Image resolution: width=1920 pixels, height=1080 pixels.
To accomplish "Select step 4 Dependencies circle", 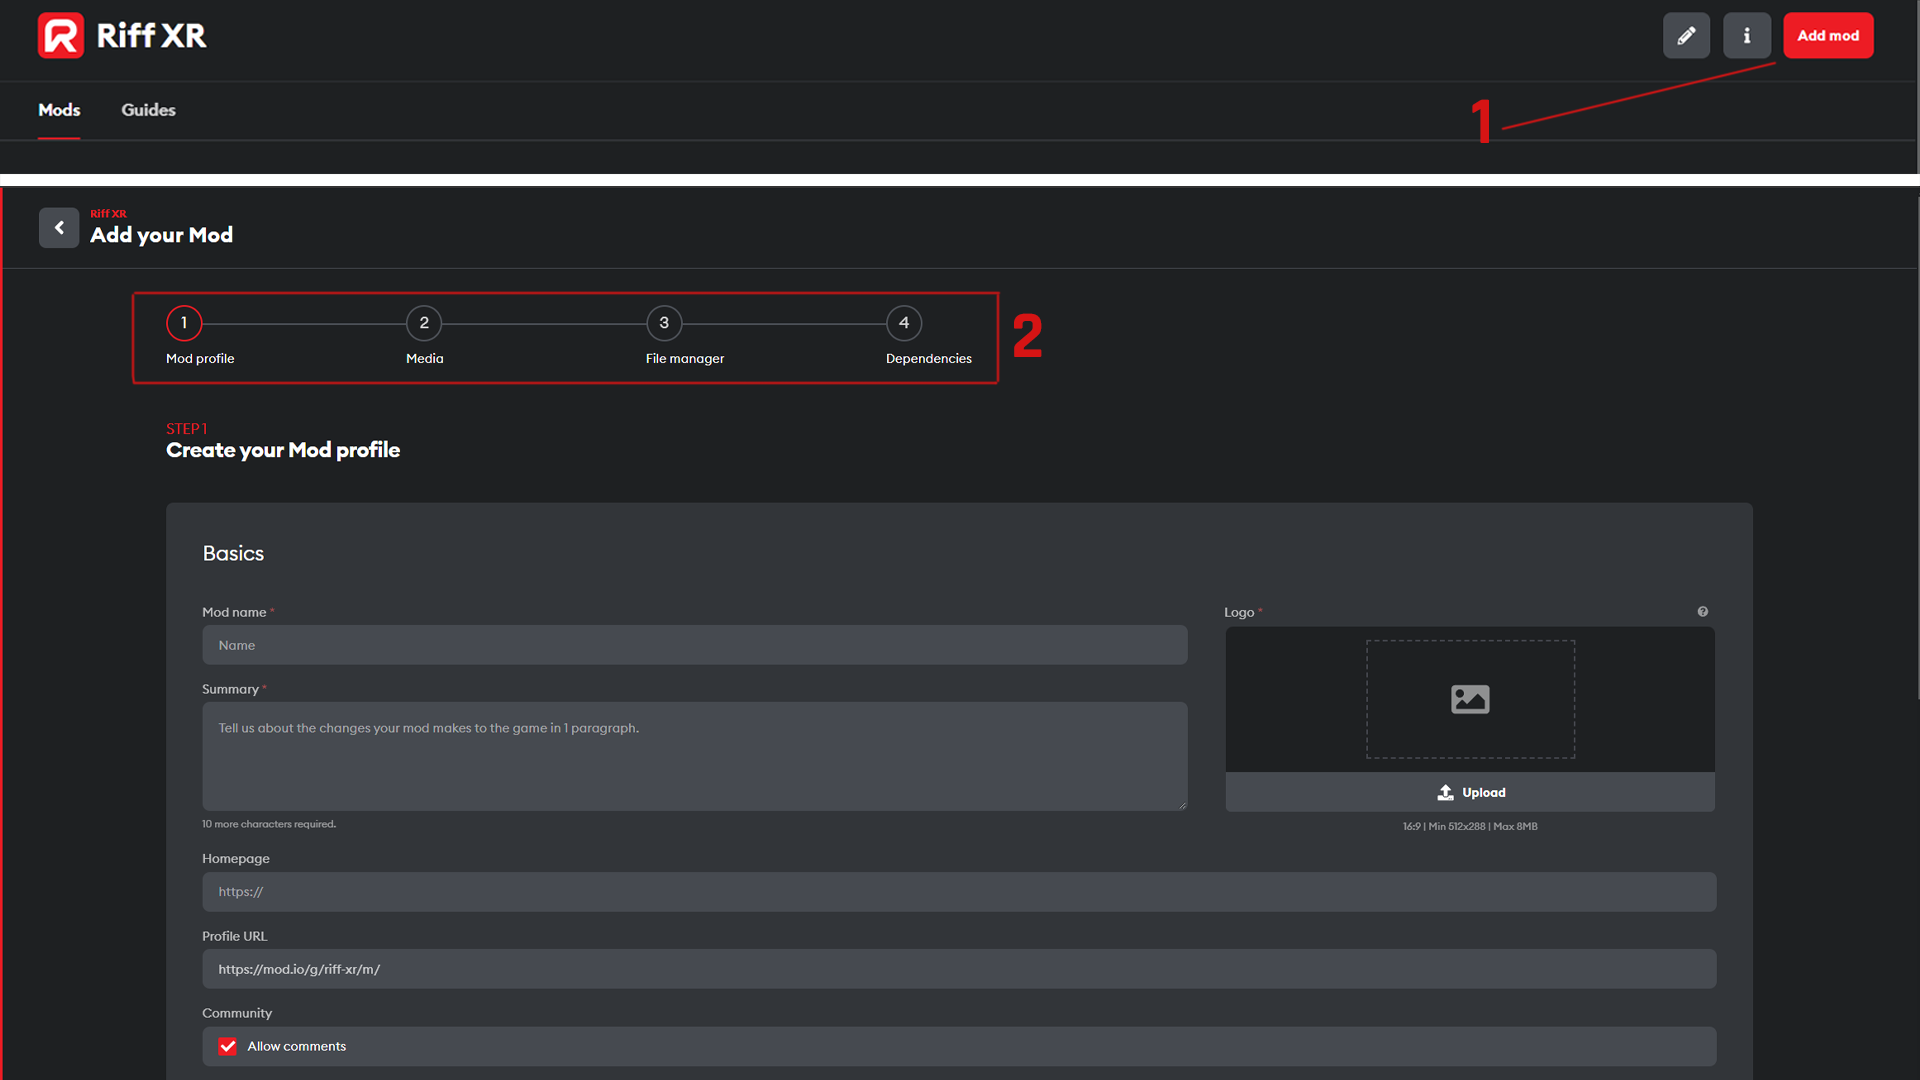I will pyautogui.click(x=904, y=323).
